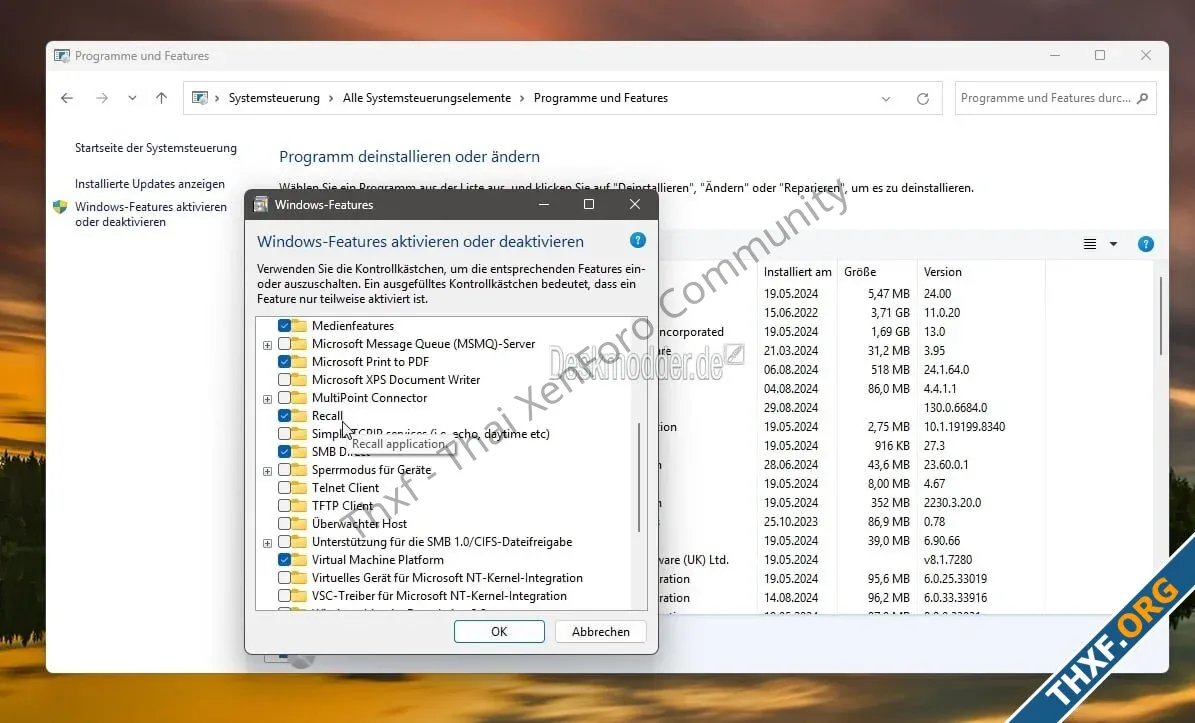The height and width of the screenshot is (723, 1195).
Task: Tick the Telnet Client checkbox
Action: coord(284,488)
